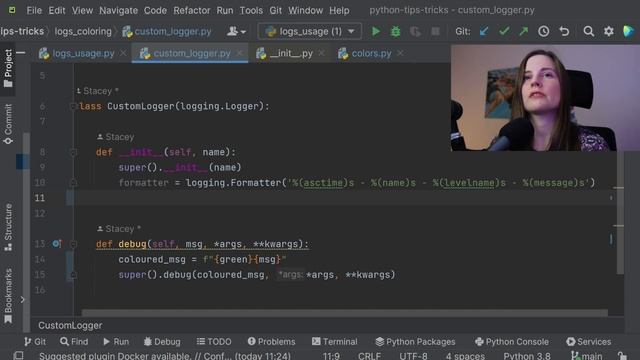Image resolution: width=640 pixels, height=360 pixels.
Task: Open the code-with-me user dropdown
Action: [x=236, y=31]
